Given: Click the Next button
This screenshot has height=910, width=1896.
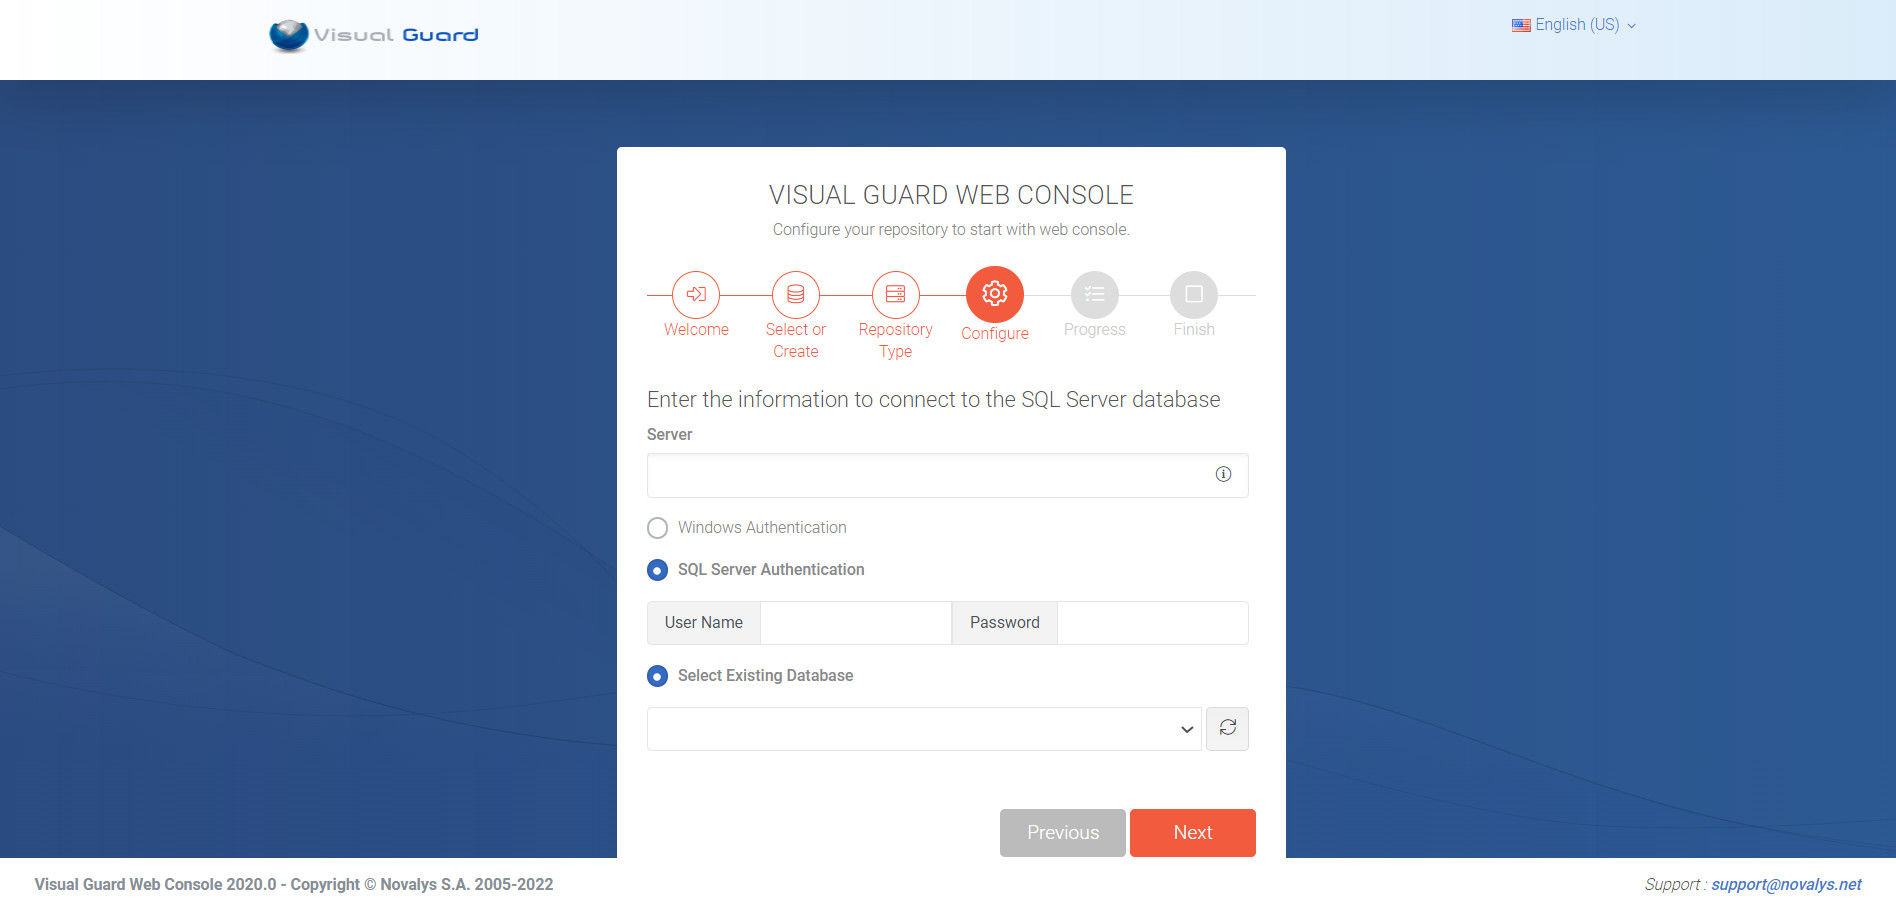Looking at the screenshot, I should (x=1192, y=832).
